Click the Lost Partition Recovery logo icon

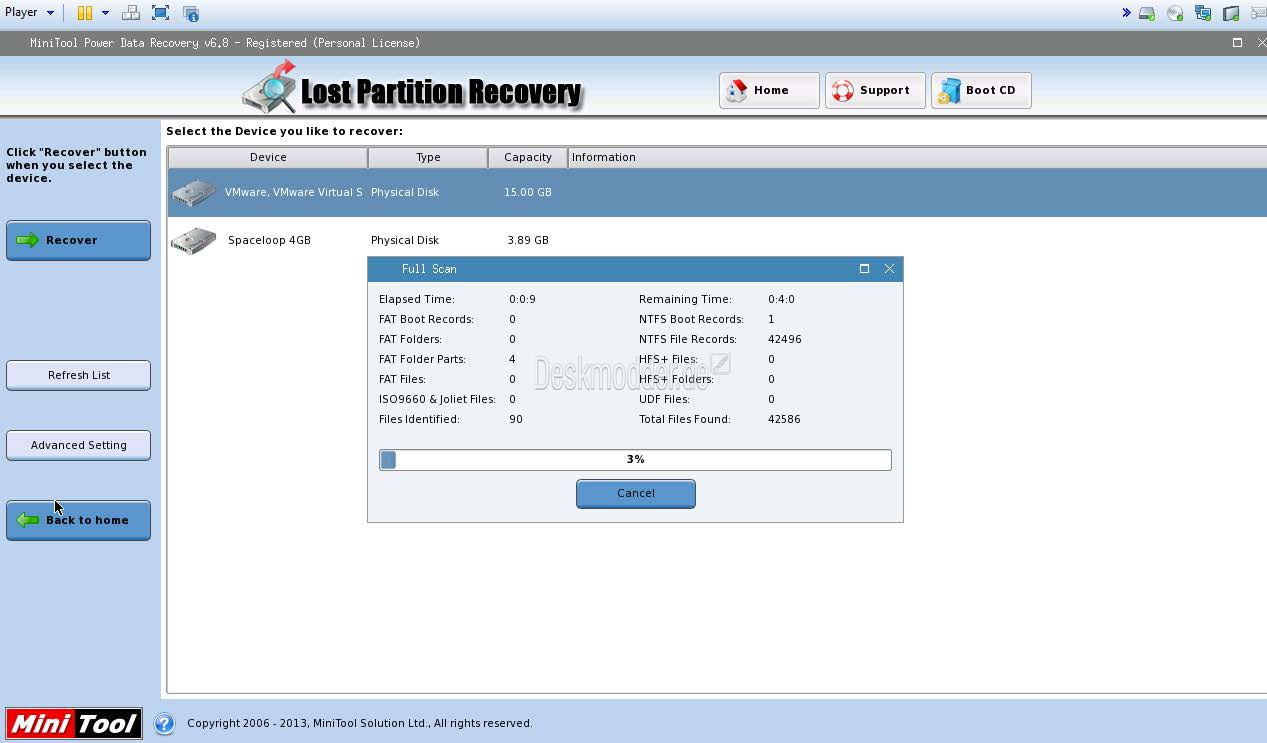tap(269, 87)
